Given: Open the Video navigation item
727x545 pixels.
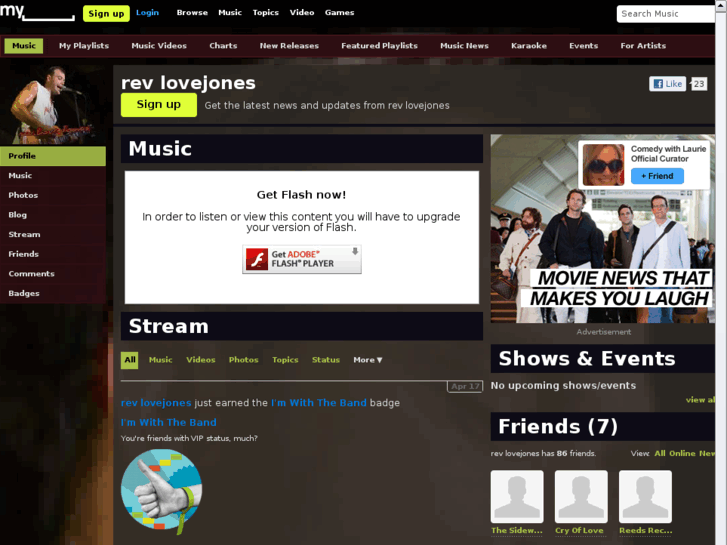Looking at the screenshot, I should 302,13.
